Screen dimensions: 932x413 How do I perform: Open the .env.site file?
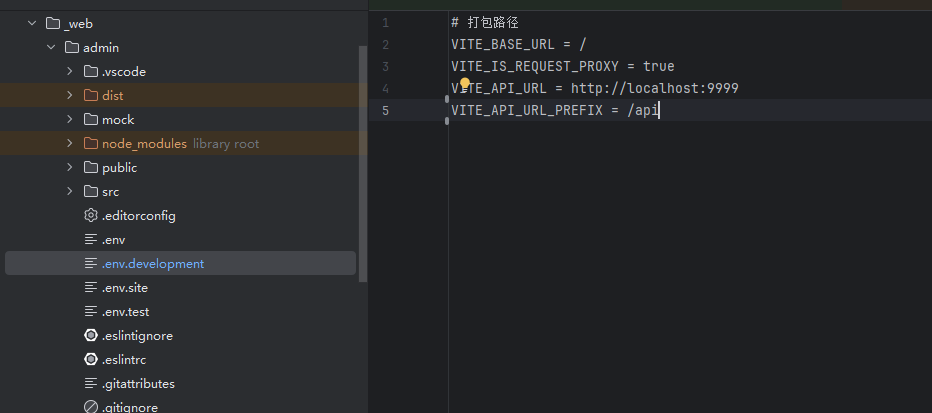124,288
